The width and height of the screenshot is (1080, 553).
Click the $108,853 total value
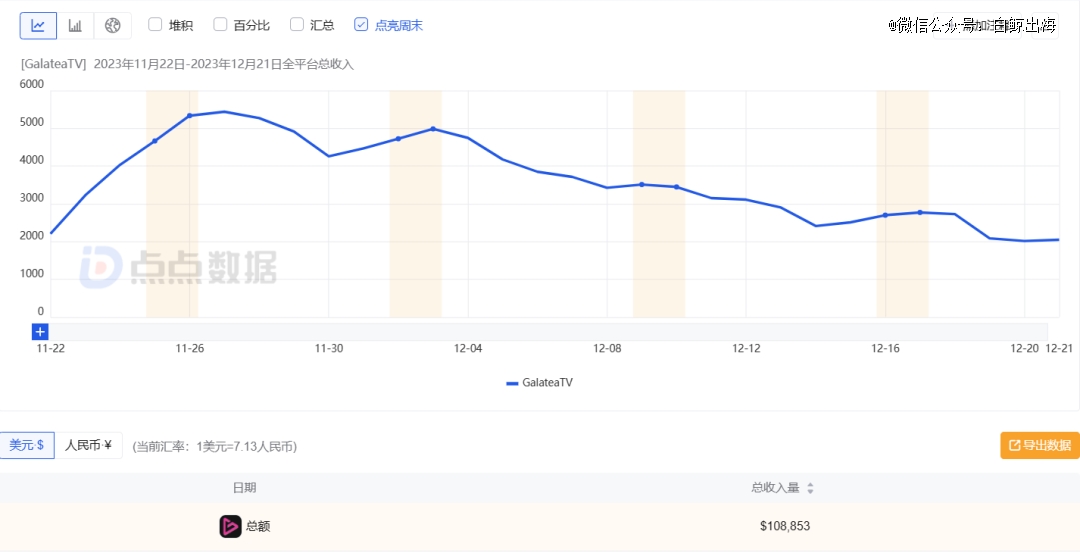point(785,526)
